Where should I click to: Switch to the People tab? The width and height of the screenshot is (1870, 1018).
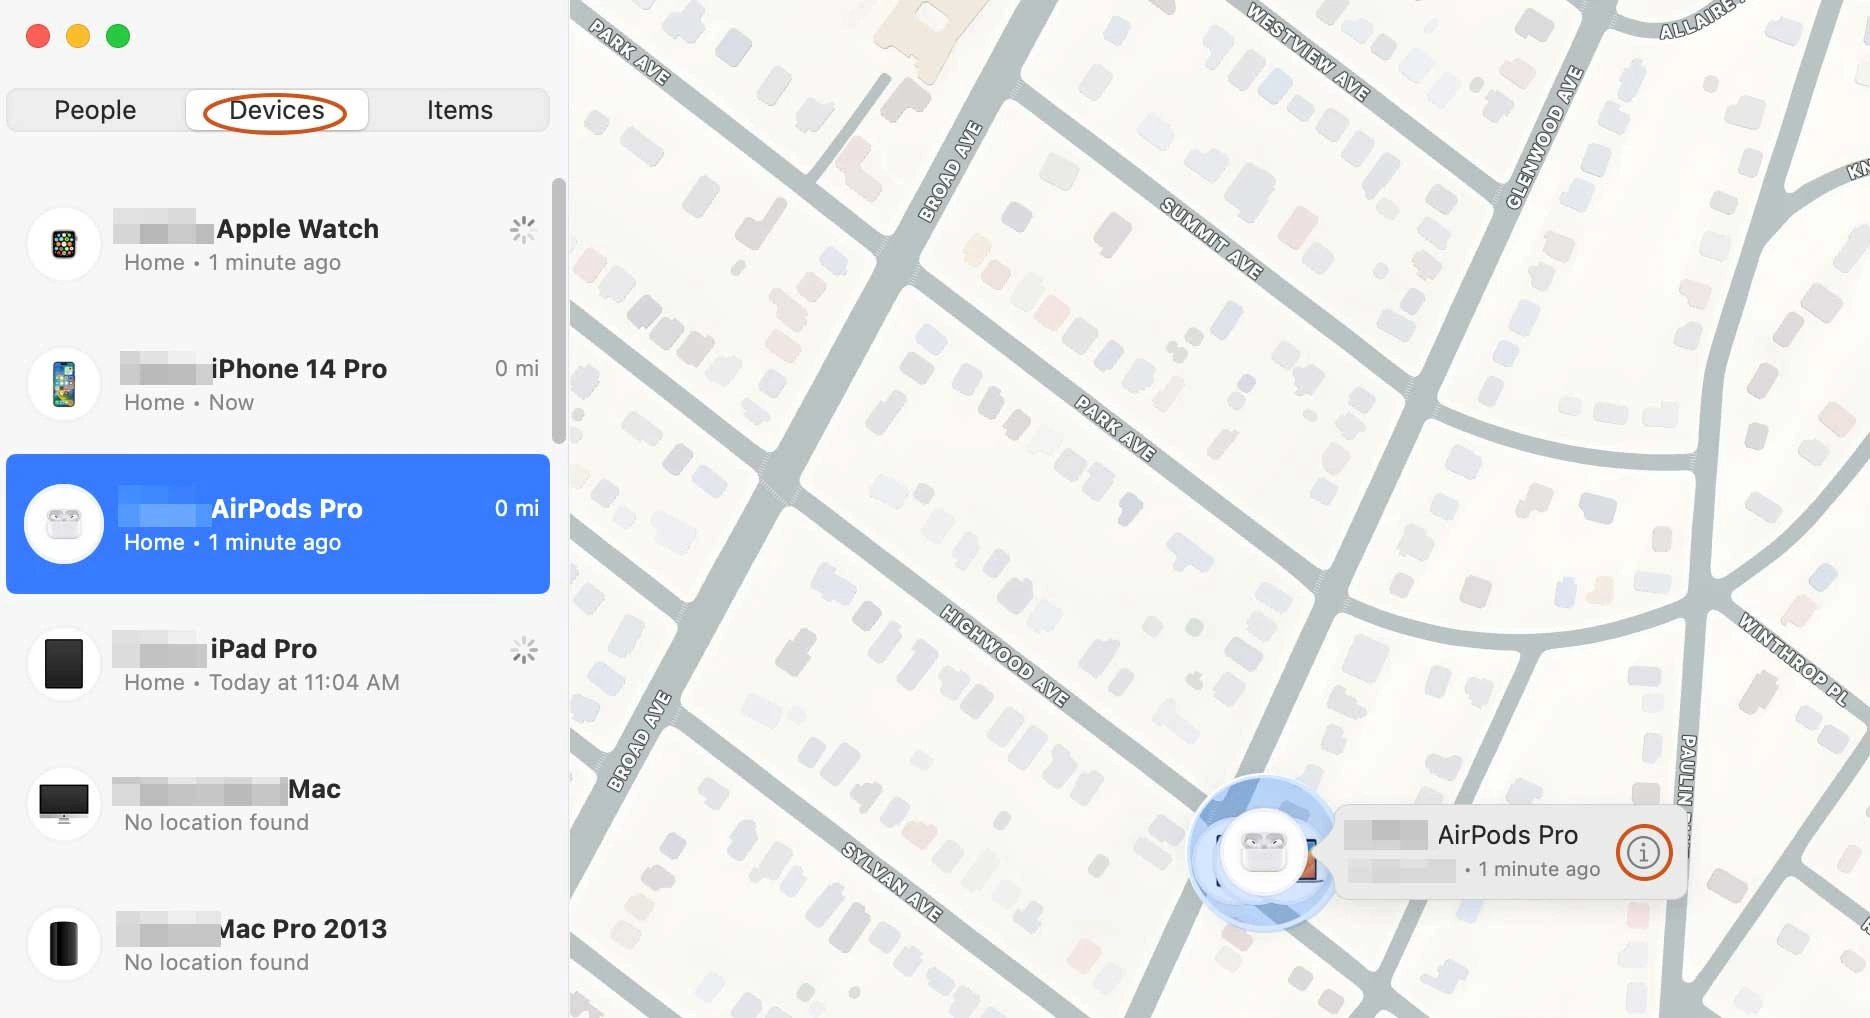(95, 110)
